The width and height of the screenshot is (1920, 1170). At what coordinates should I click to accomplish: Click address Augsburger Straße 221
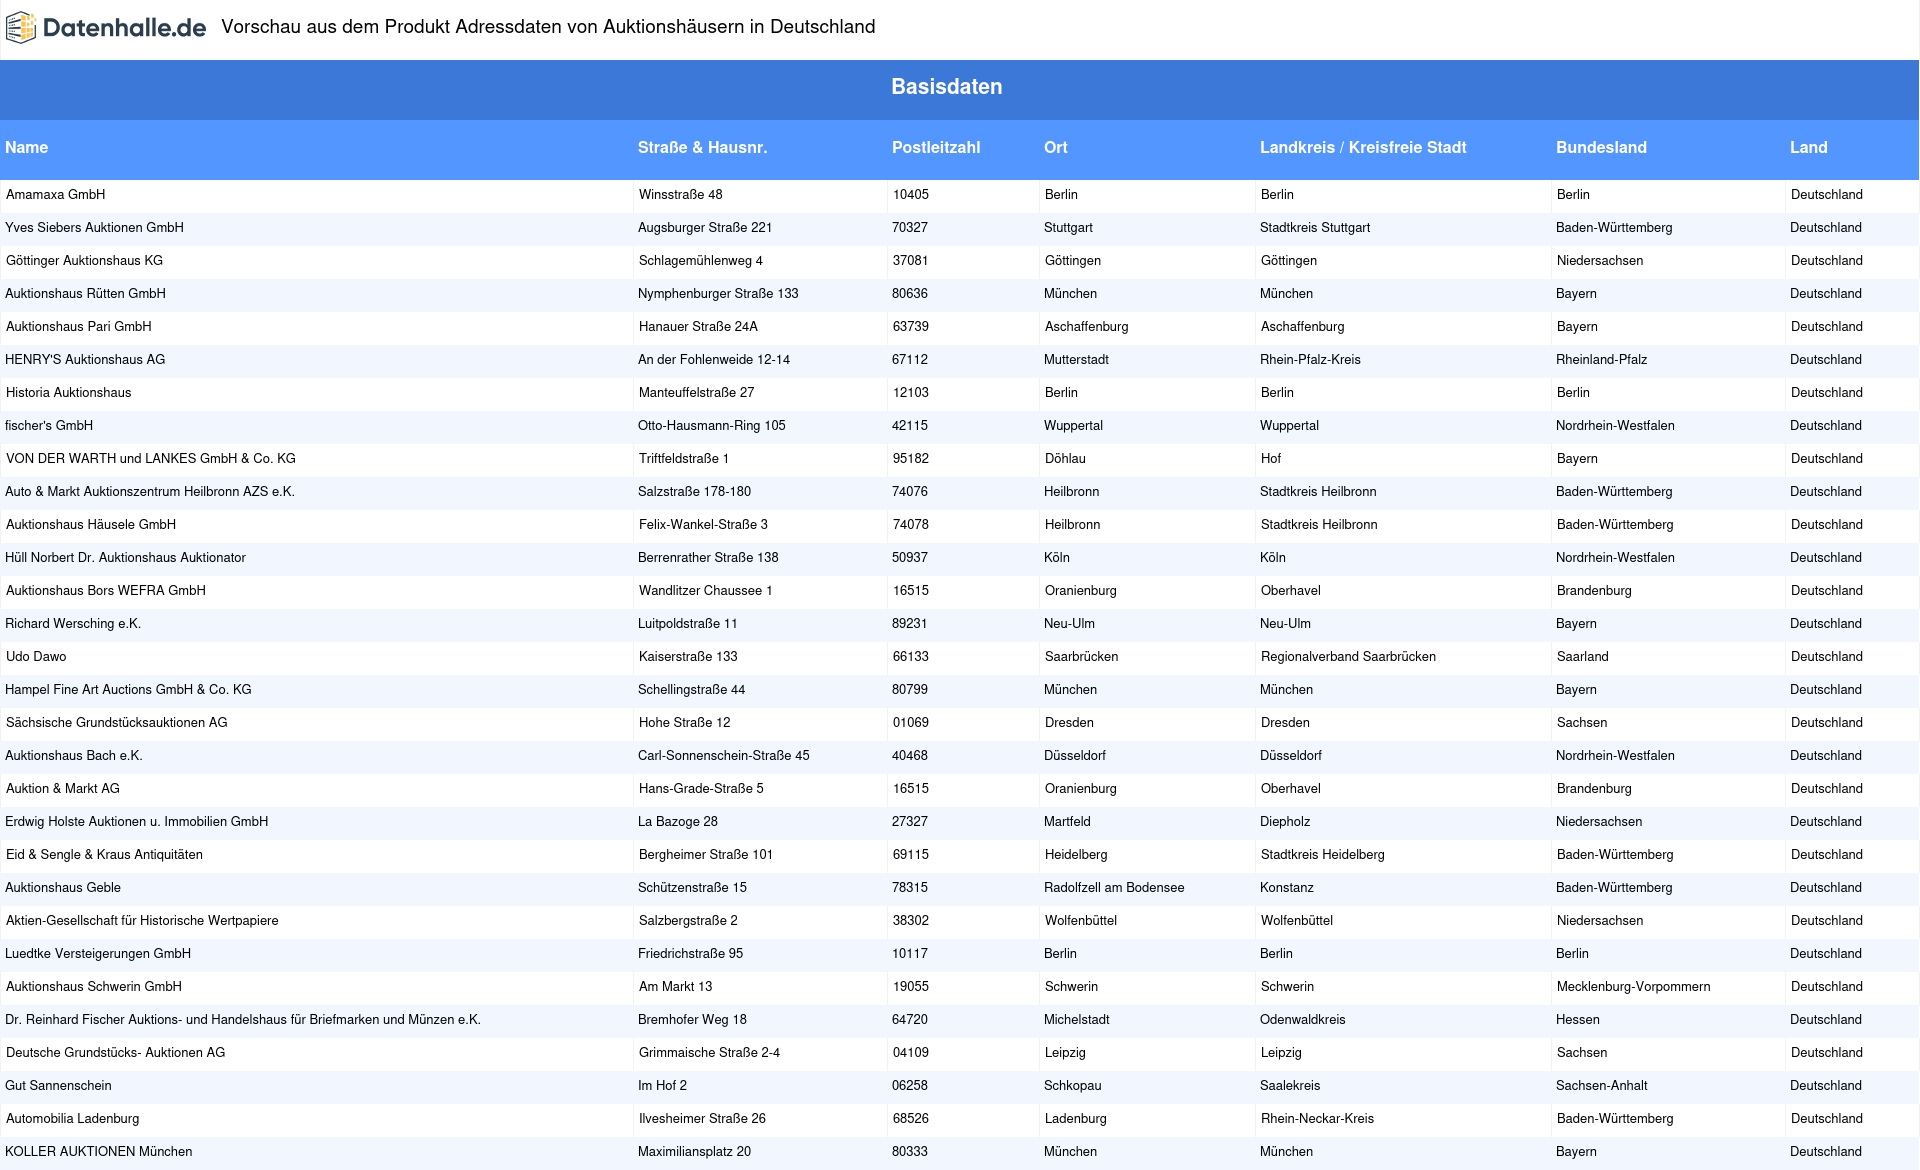(x=705, y=228)
